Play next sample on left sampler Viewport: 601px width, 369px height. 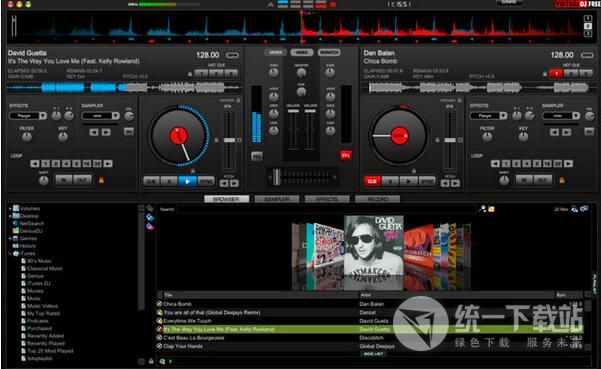coord(106,133)
